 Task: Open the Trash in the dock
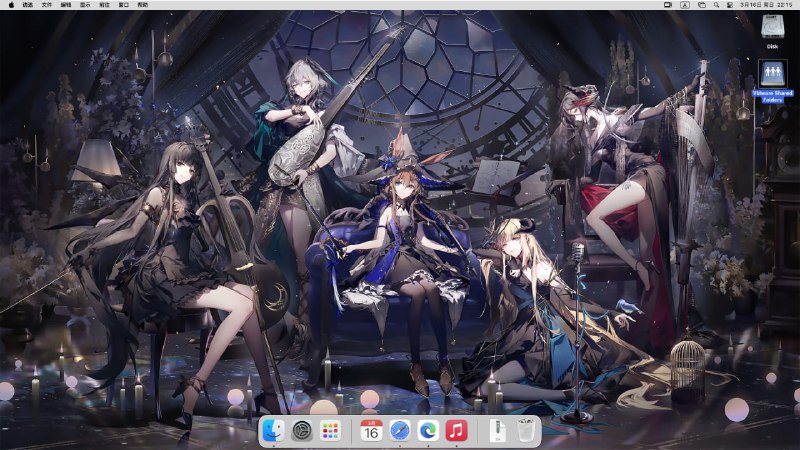tap(526, 431)
